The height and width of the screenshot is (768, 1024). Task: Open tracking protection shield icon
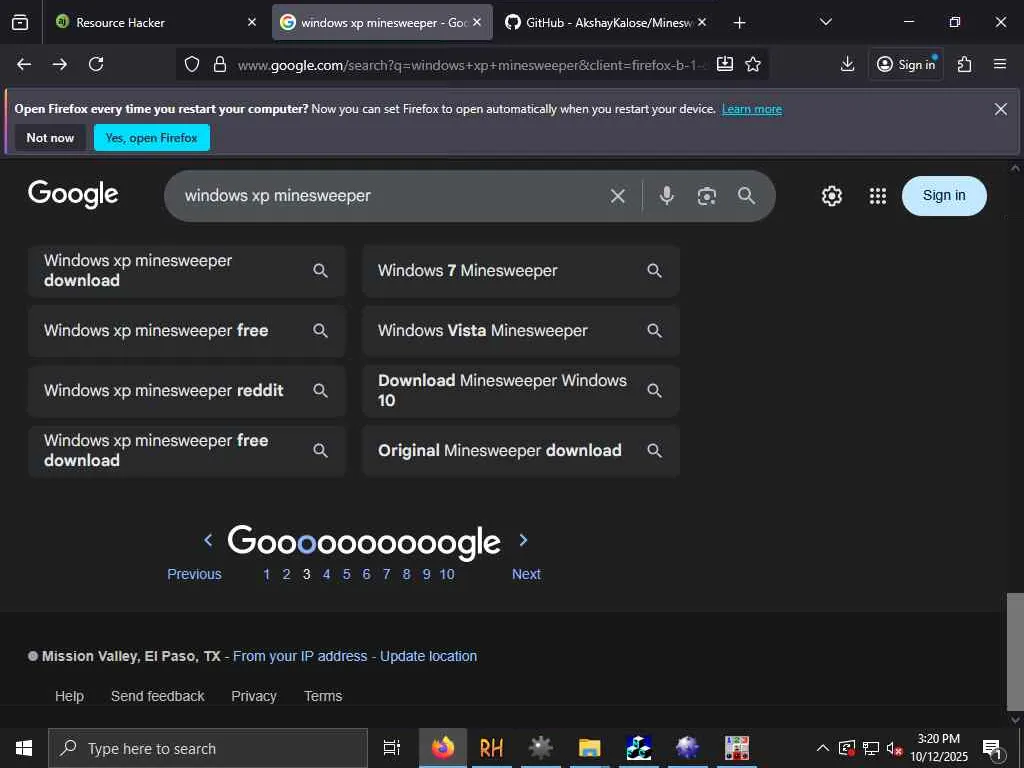coord(191,64)
